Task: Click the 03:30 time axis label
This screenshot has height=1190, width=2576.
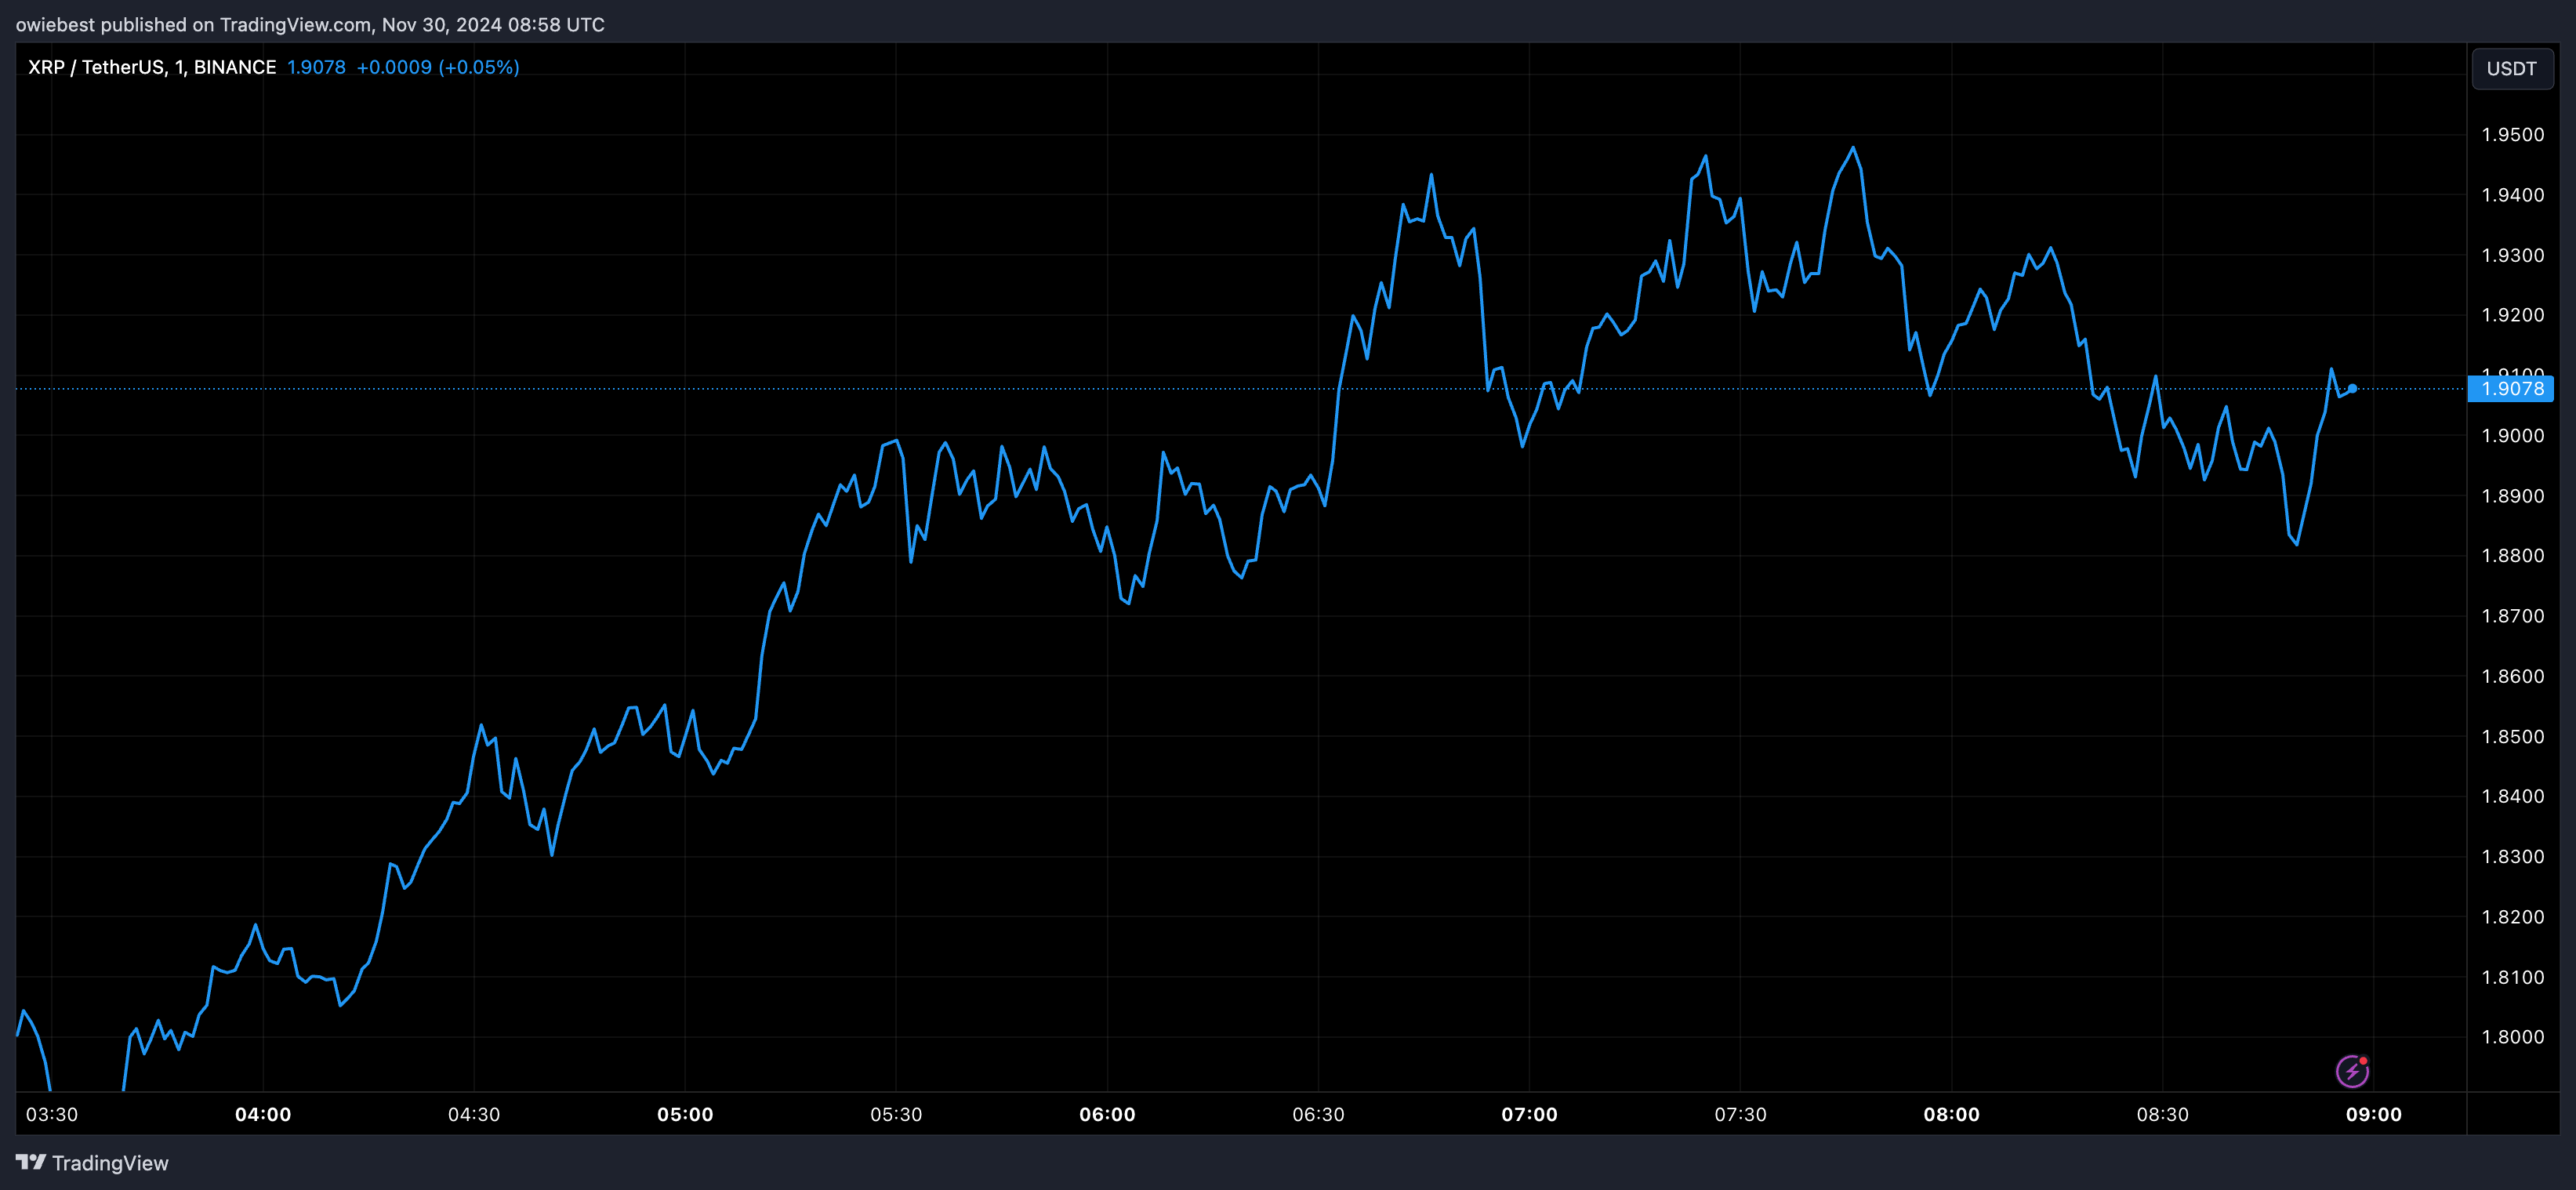Action: (52, 1114)
